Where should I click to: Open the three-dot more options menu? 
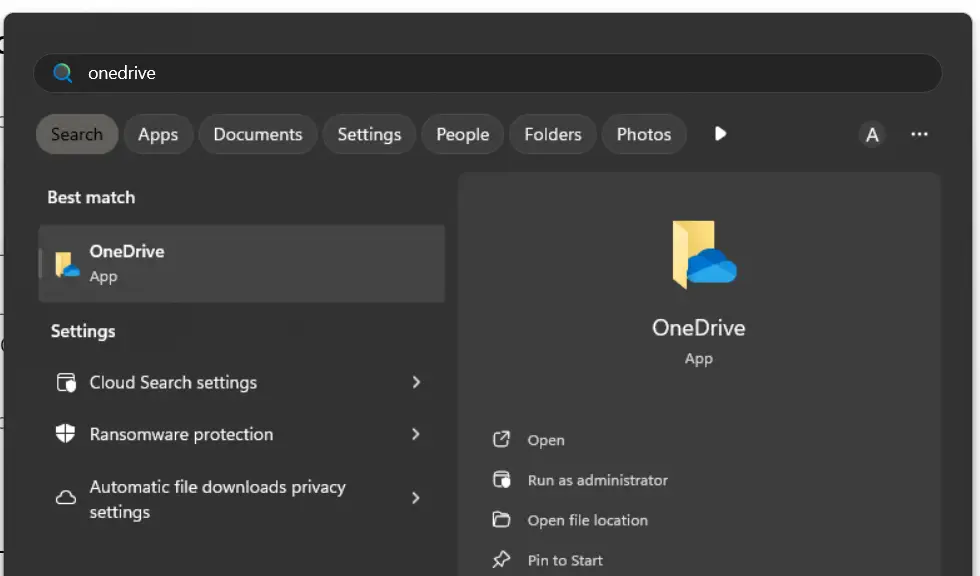pyautogui.click(x=919, y=135)
